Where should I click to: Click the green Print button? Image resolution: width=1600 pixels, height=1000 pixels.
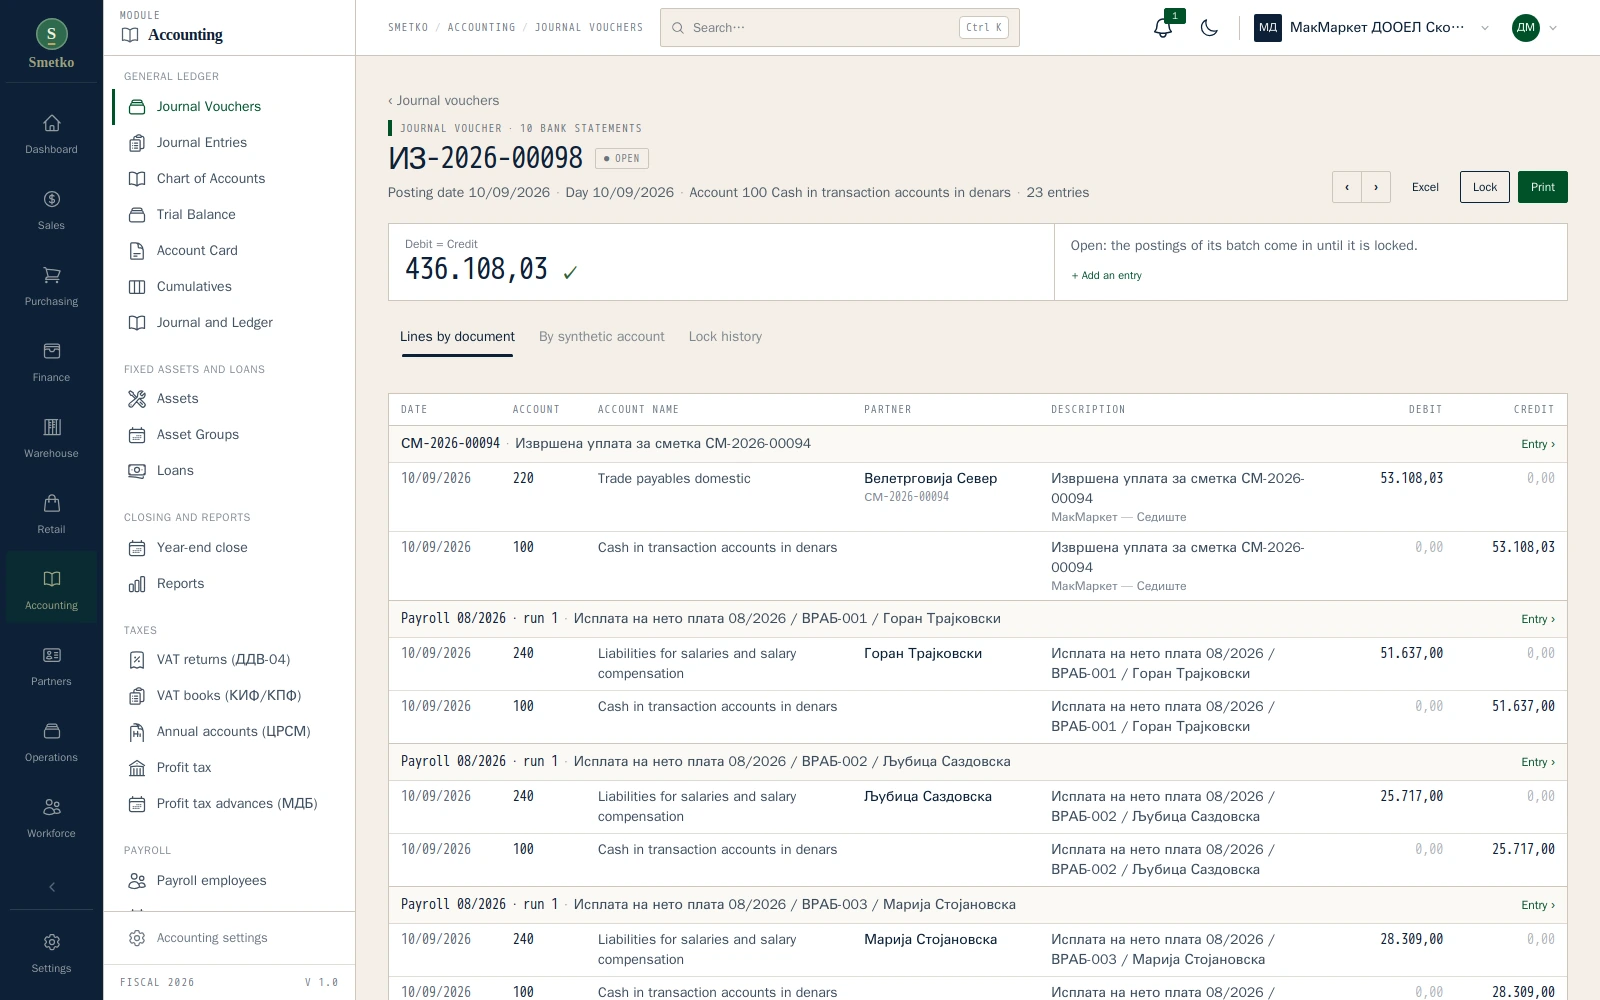[x=1543, y=187]
